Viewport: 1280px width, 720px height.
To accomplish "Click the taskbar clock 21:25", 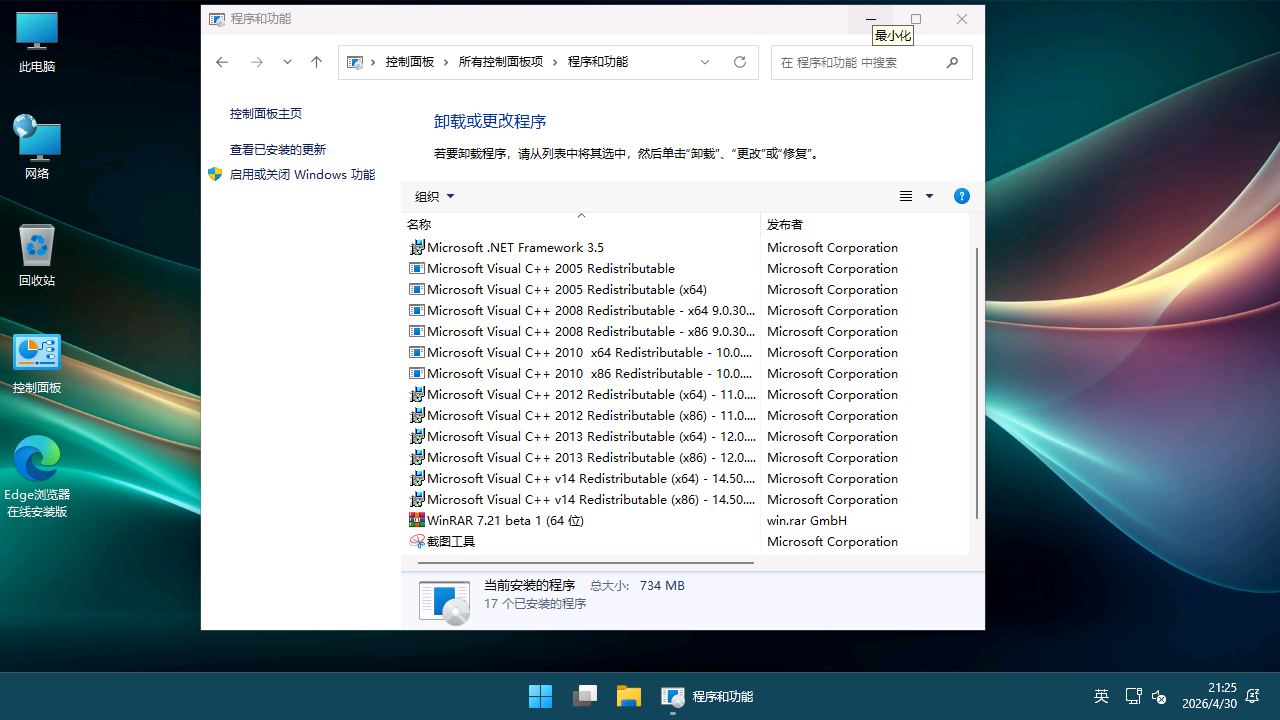I will tap(1209, 696).
